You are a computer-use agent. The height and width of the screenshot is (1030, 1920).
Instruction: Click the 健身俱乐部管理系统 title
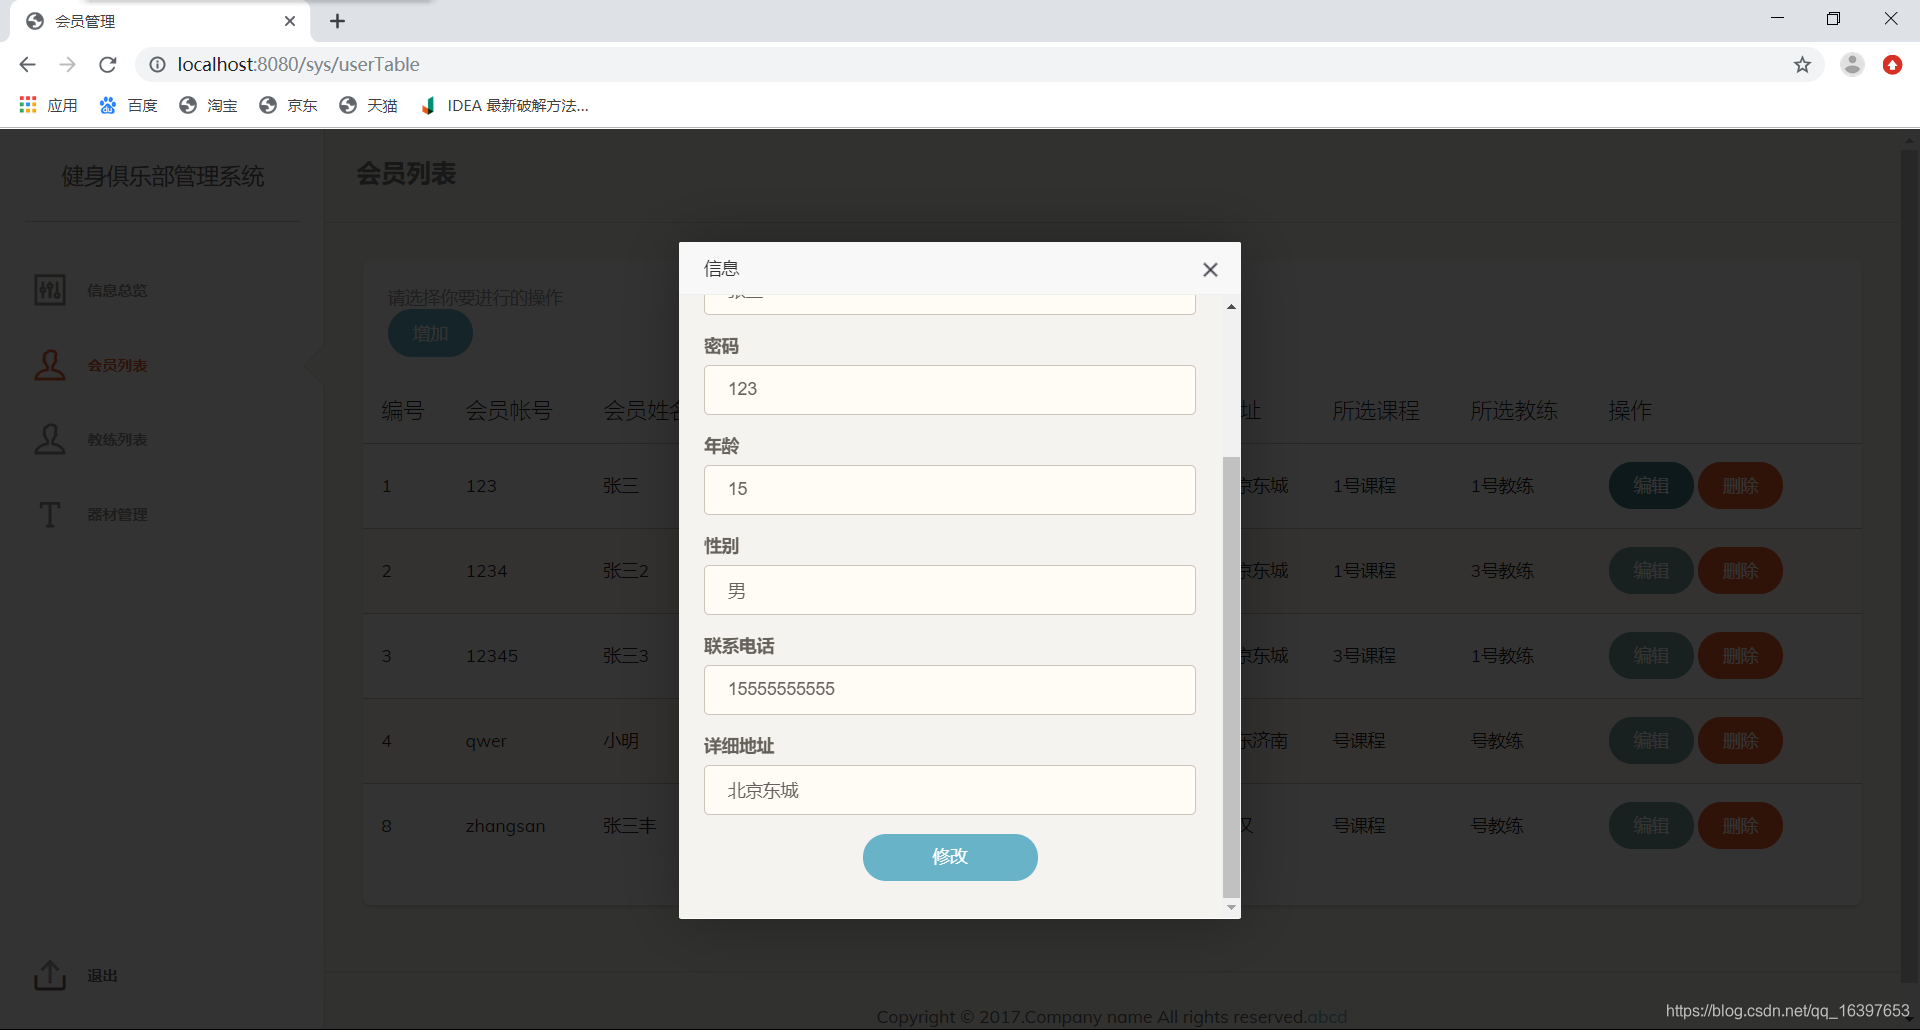163,176
